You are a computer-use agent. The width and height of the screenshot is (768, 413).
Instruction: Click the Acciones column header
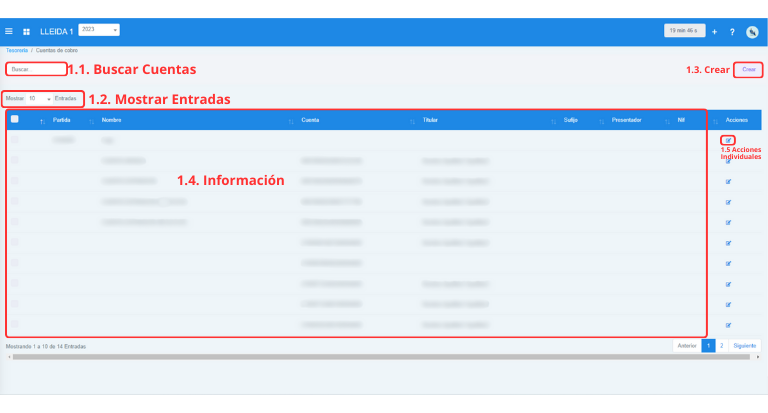[x=737, y=120]
